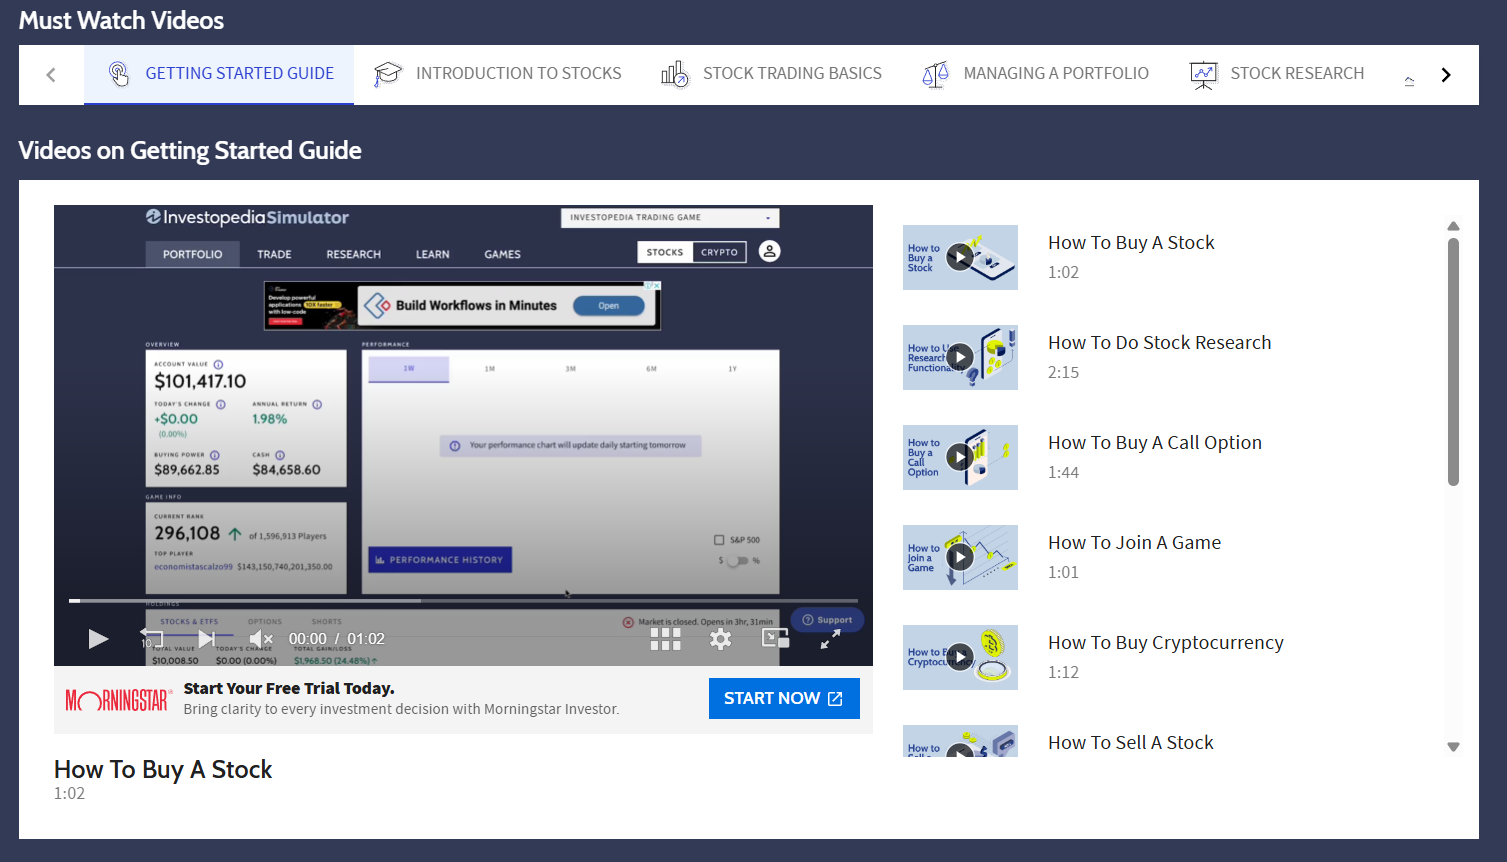1507x862 pixels.
Task: Click the Start Now Morningstar button
Action: (x=784, y=698)
